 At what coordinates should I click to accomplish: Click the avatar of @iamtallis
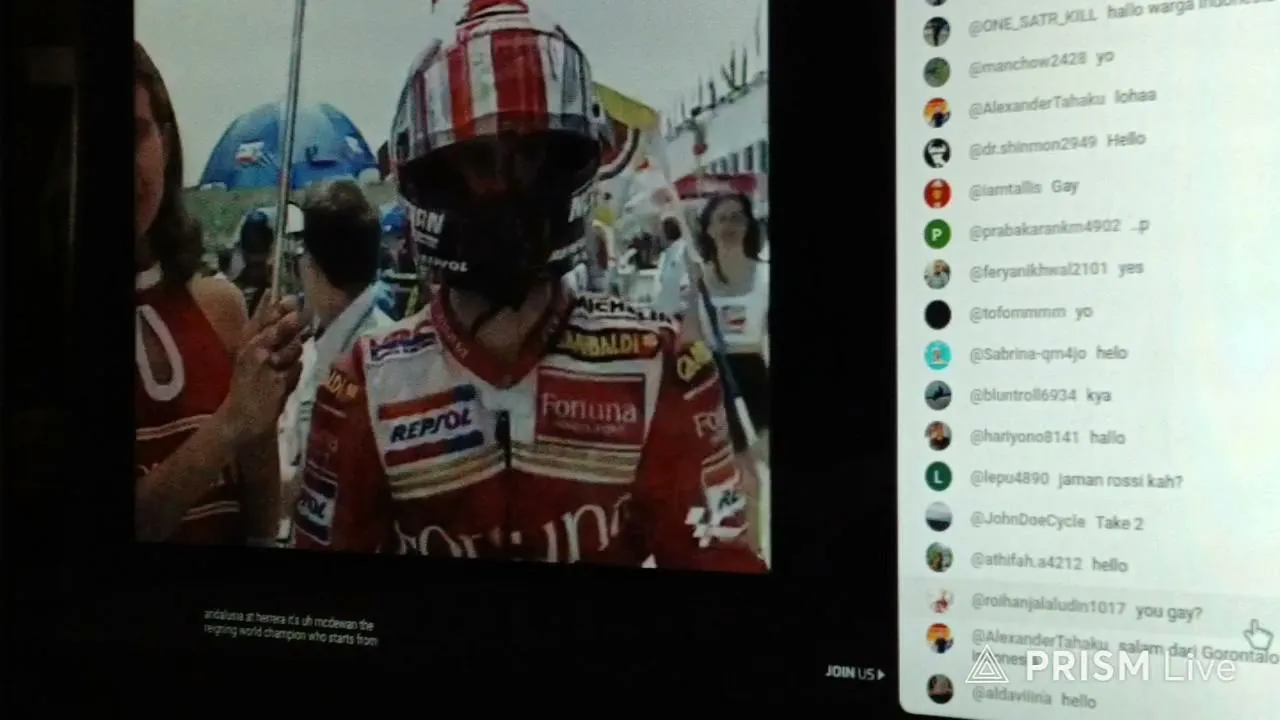click(937, 193)
